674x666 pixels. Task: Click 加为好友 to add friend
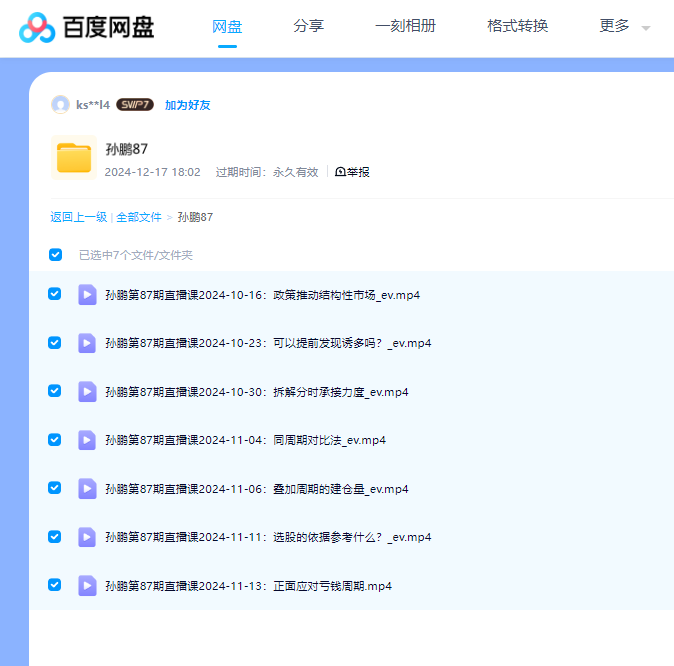(187, 105)
